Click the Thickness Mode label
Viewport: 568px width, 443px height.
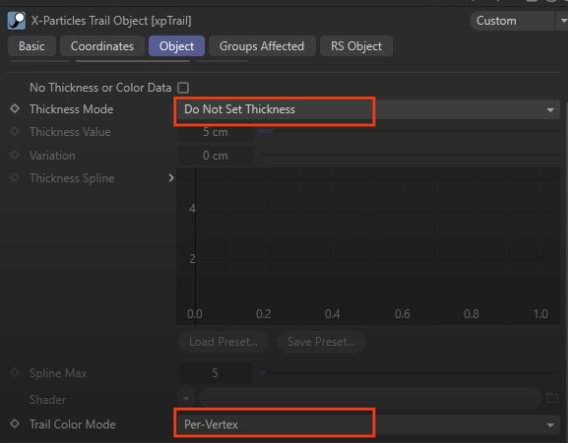pyautogui.click(x=71, y=109)
